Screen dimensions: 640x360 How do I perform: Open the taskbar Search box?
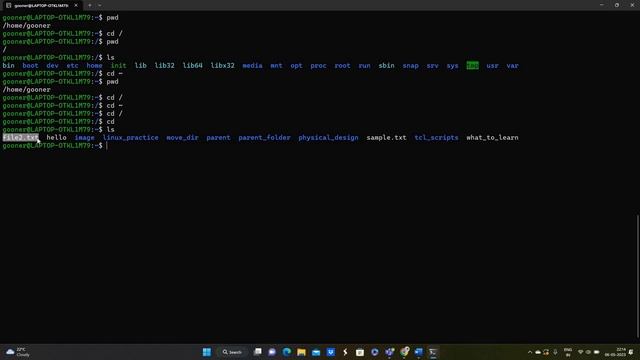click(233, 352)
